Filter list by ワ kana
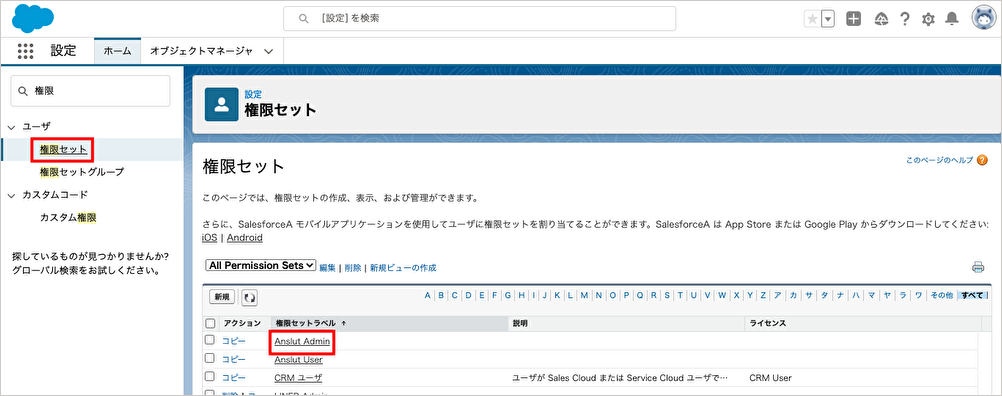This screenshot has width=1002, height=396. 918,295
